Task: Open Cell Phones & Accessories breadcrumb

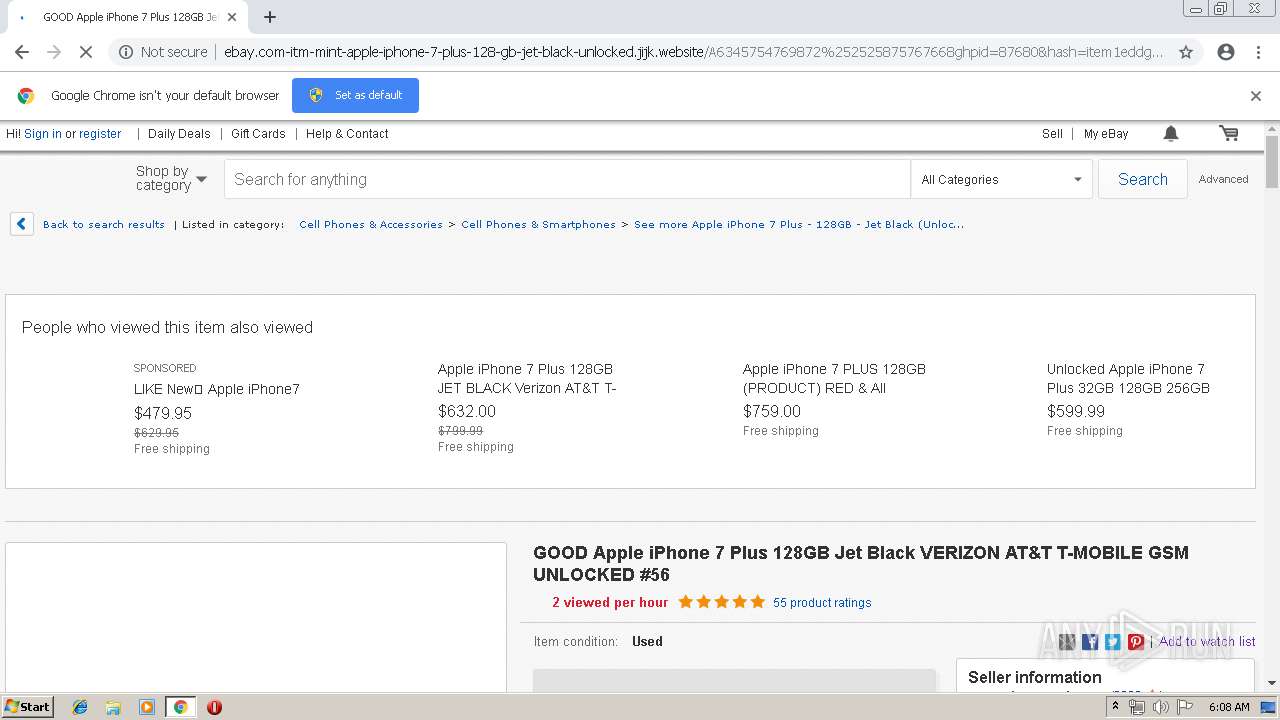Action: 371,224
